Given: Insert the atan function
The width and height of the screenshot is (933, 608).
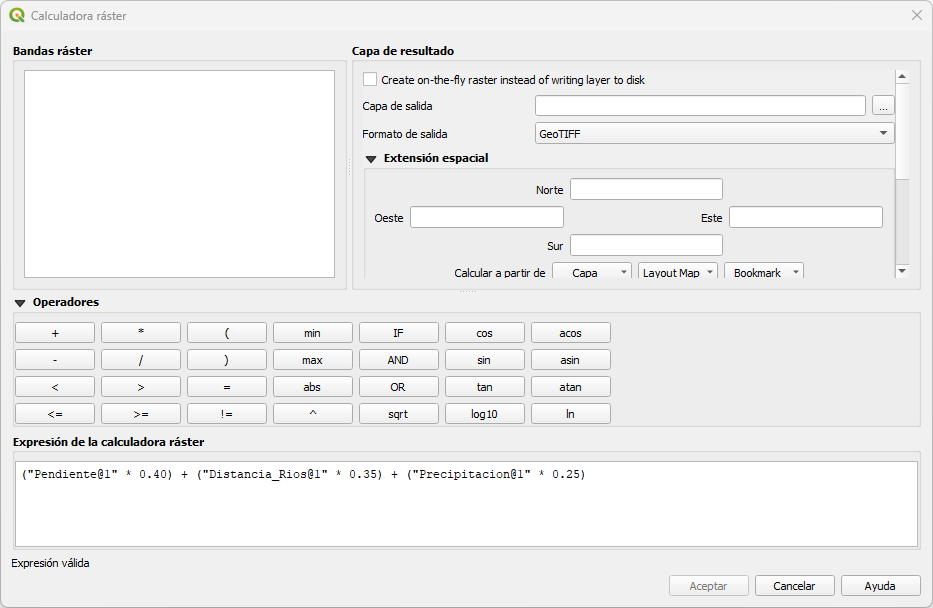Looking at the screenshot, I should tap(571, 387).
